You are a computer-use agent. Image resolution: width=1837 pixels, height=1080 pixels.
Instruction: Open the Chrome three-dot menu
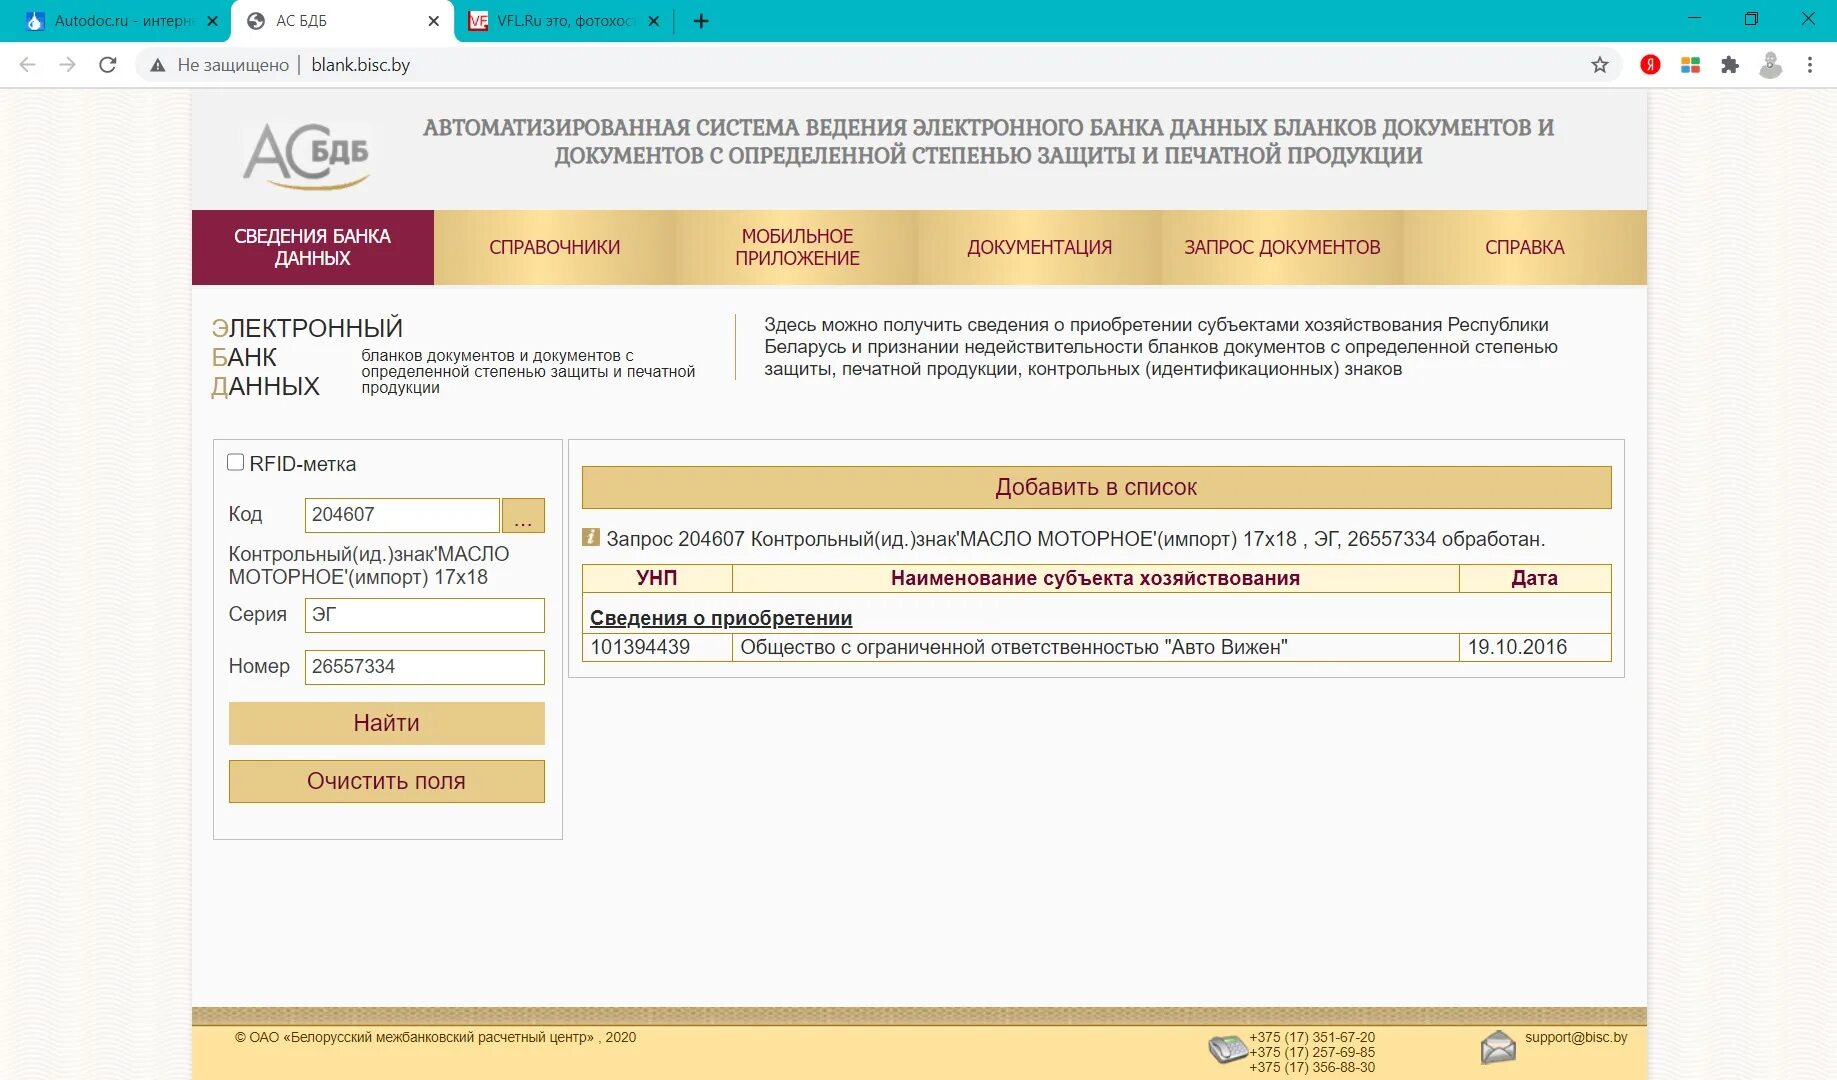pyautogui.click(x=1810, y=65)
